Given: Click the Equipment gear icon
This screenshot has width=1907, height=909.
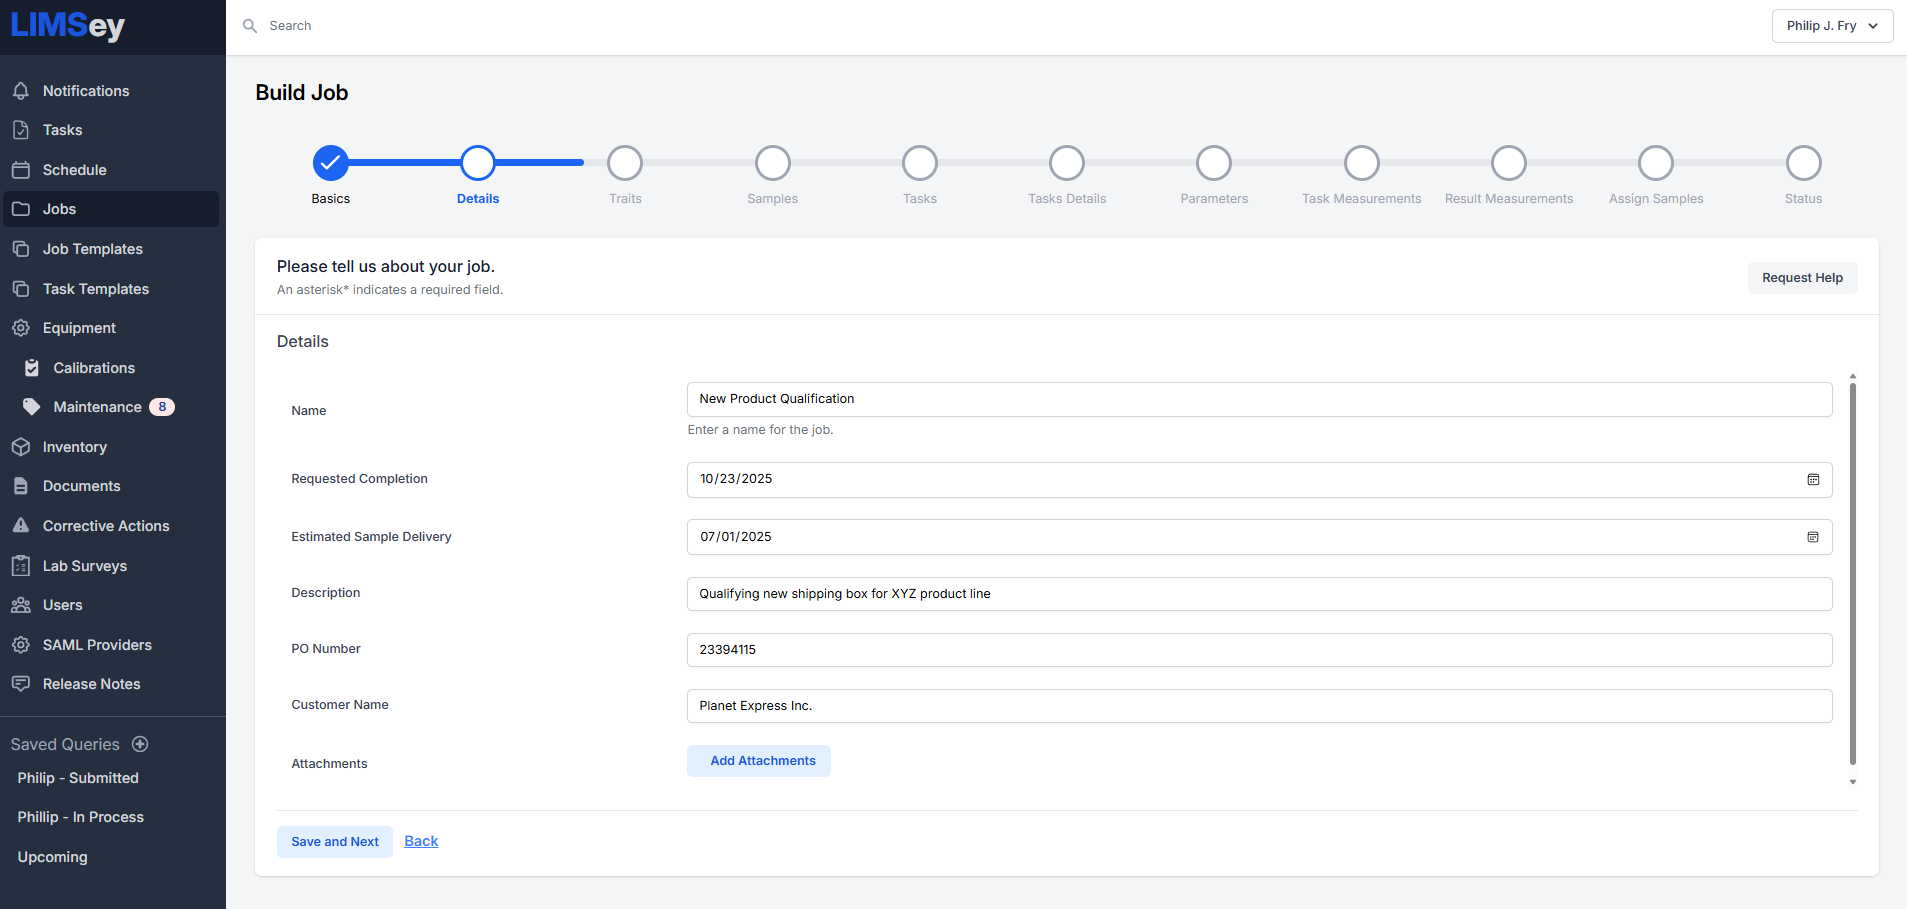Looking at the screenshot, I should pyautogui.click(x=21, y=328).
